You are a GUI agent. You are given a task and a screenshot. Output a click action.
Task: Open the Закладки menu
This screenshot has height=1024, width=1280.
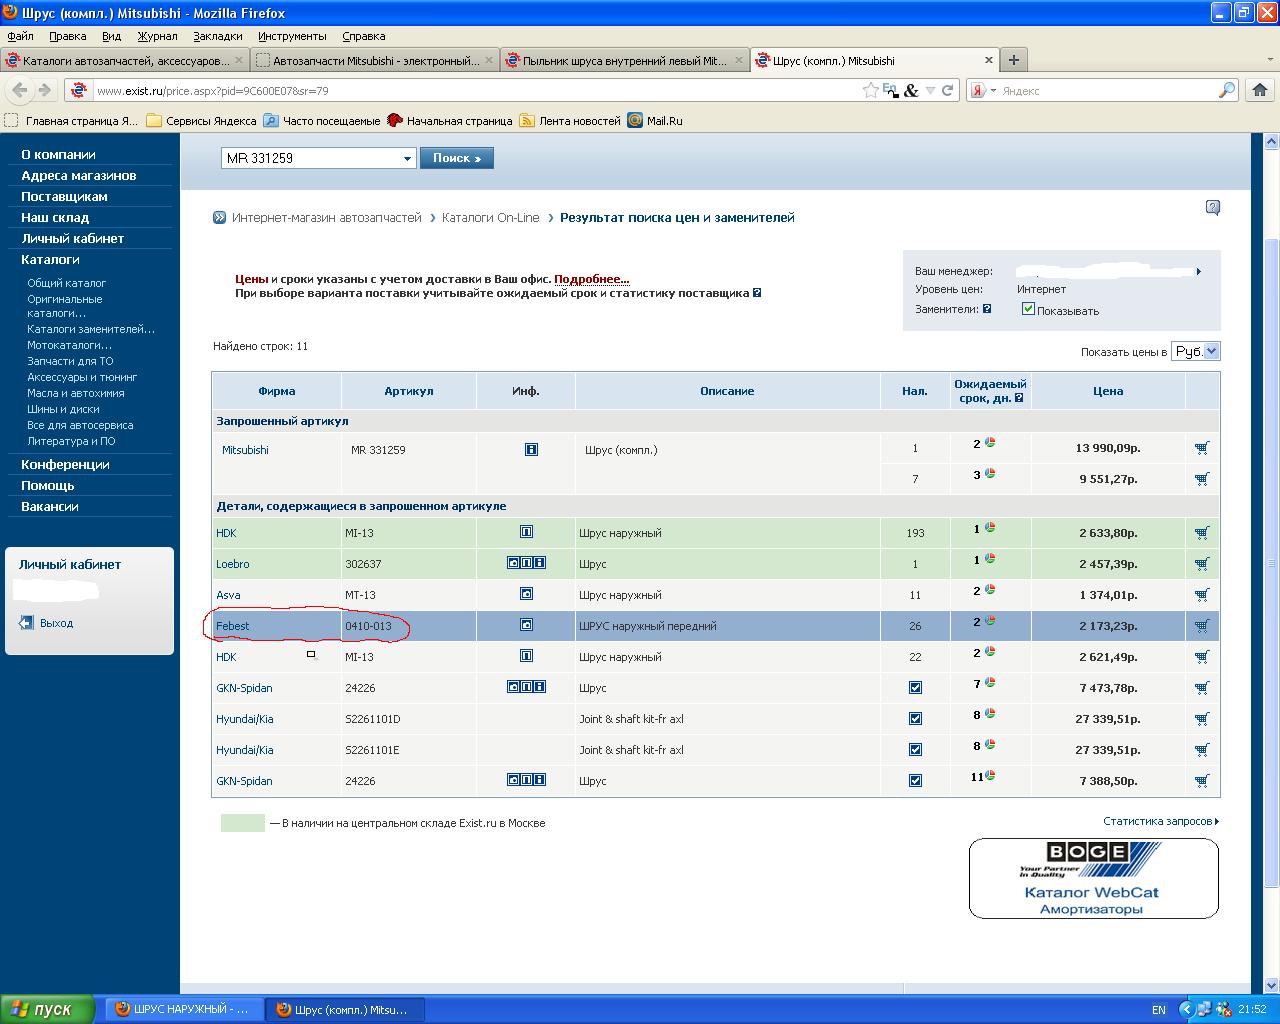[217, 36]
